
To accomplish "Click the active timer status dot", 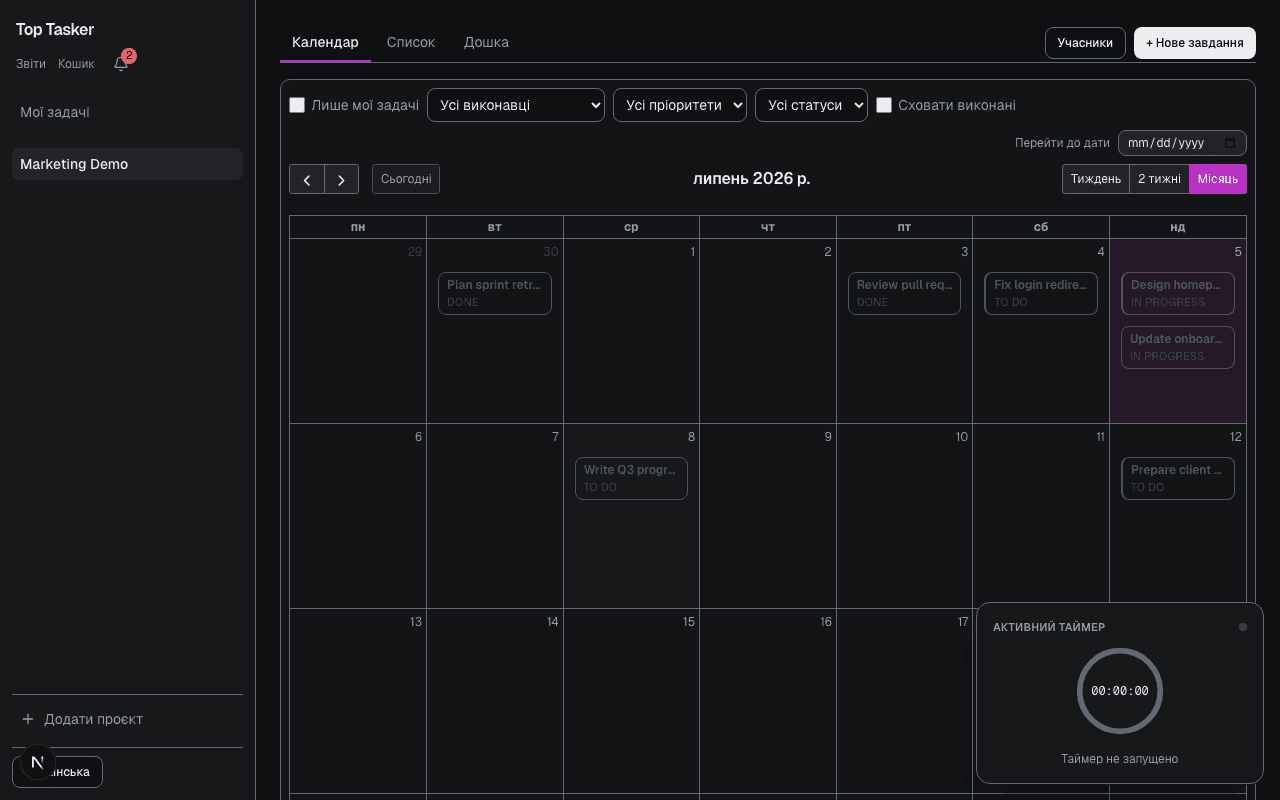I will (1243, 627).
